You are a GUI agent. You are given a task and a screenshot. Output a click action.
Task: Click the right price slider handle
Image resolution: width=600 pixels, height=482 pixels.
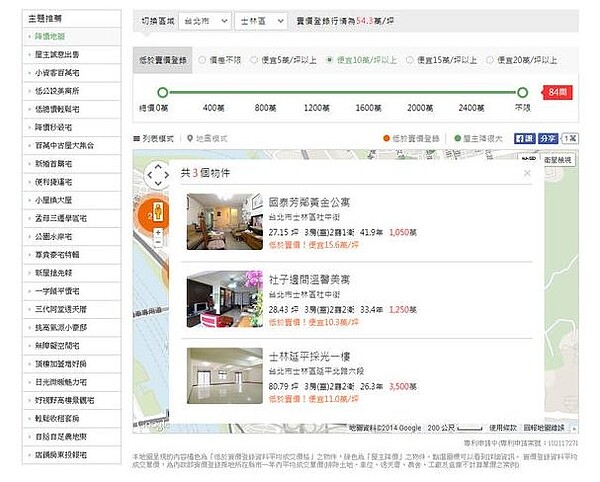click(523, 92)
